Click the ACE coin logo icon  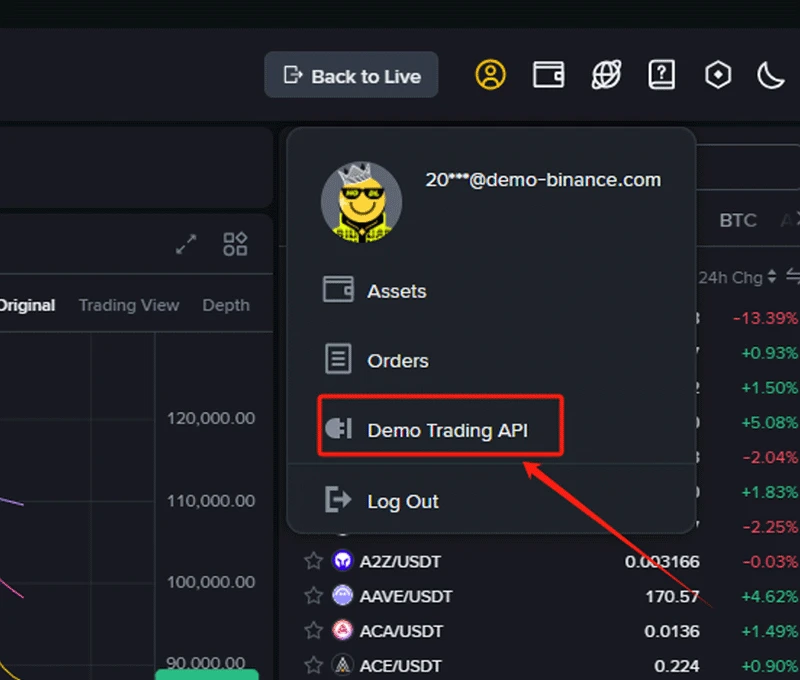(342, 665)
